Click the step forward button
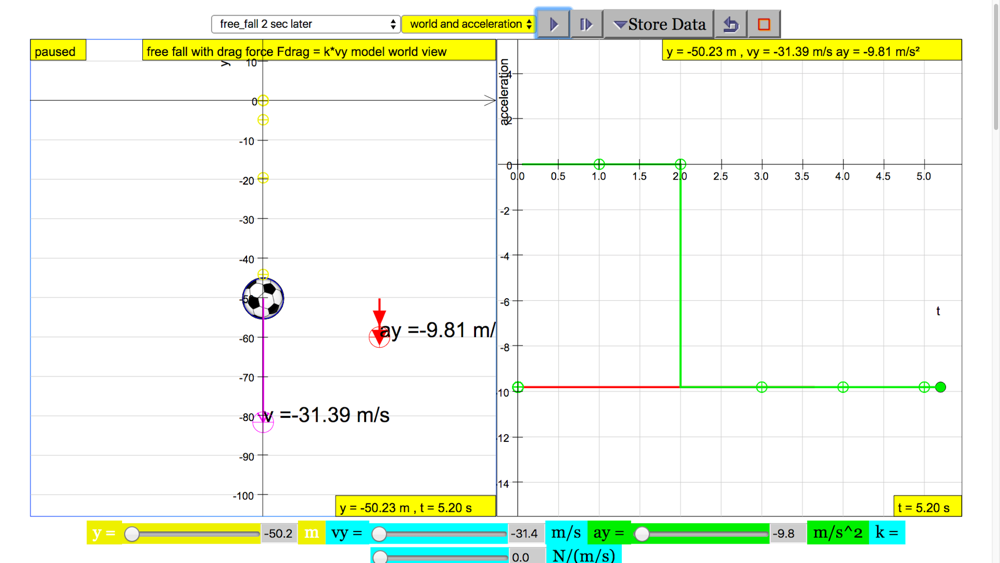Screen dimensions: 1000x563 click(586, 24)
